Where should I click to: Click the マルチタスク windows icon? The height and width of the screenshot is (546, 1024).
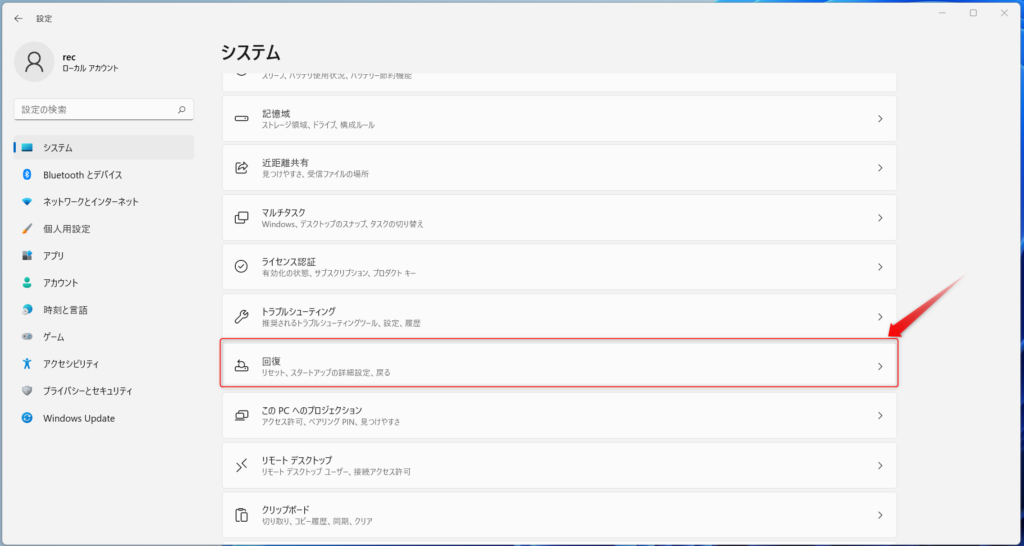[x=242, y=217]
